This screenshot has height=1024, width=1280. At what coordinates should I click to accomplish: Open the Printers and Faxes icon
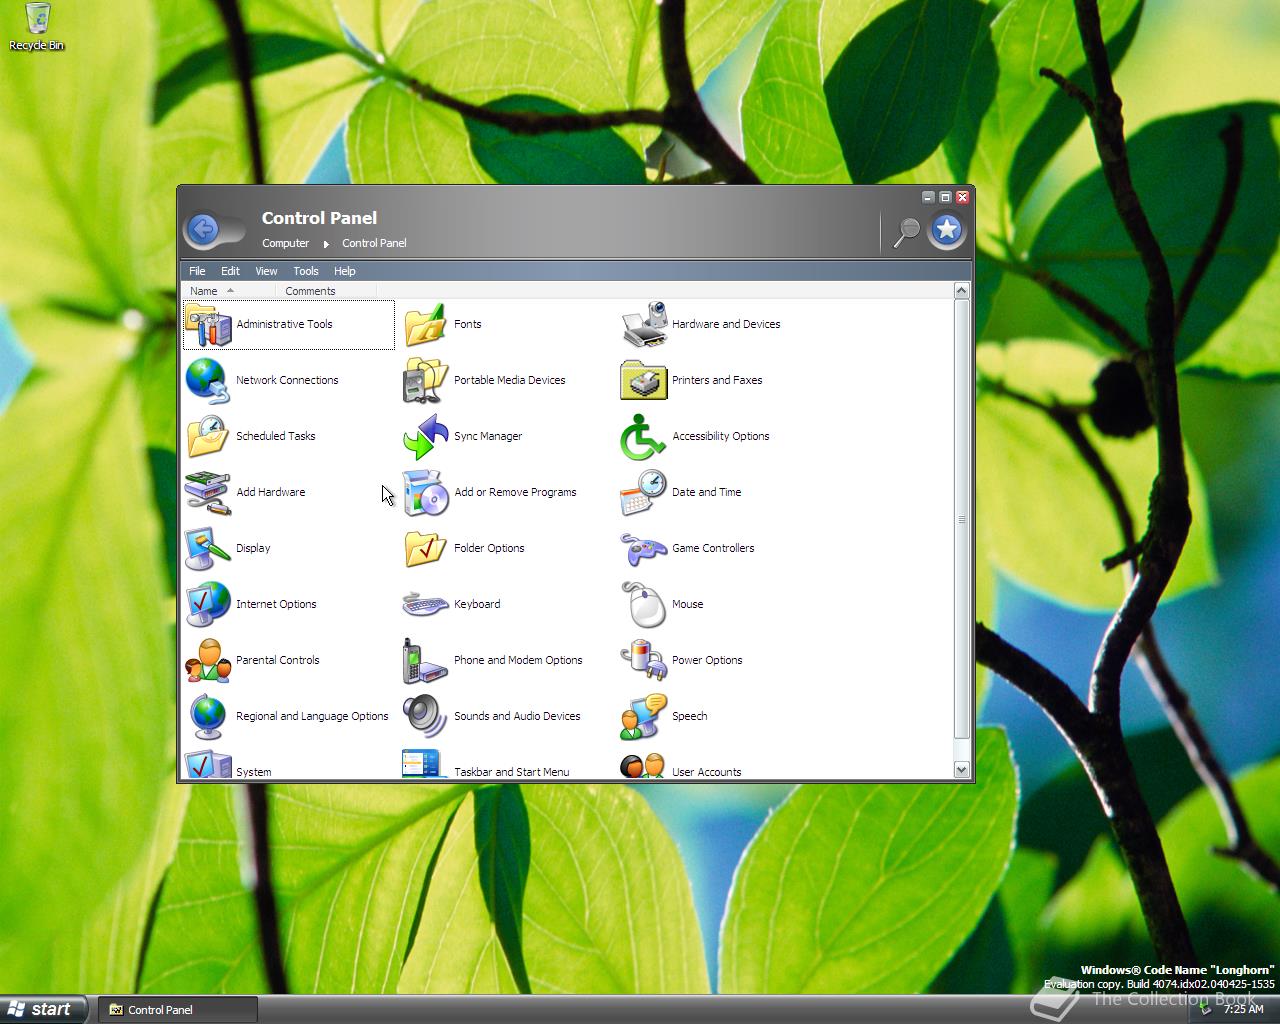tap(644, 381)
